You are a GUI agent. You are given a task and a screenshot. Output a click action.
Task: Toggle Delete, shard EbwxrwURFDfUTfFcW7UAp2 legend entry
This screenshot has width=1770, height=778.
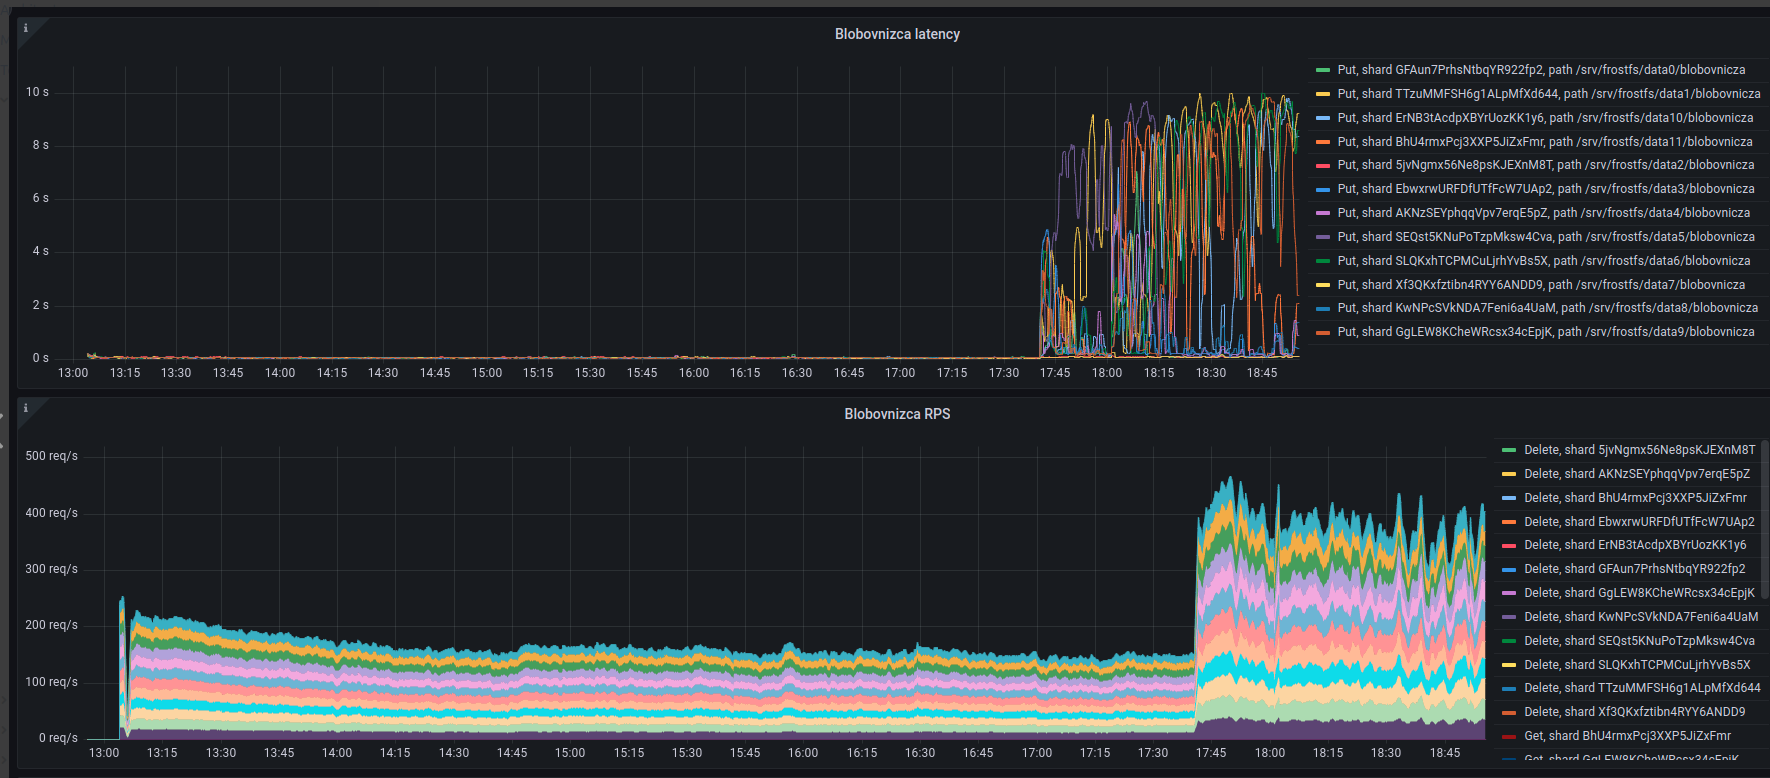click(x=1639, y=522)
